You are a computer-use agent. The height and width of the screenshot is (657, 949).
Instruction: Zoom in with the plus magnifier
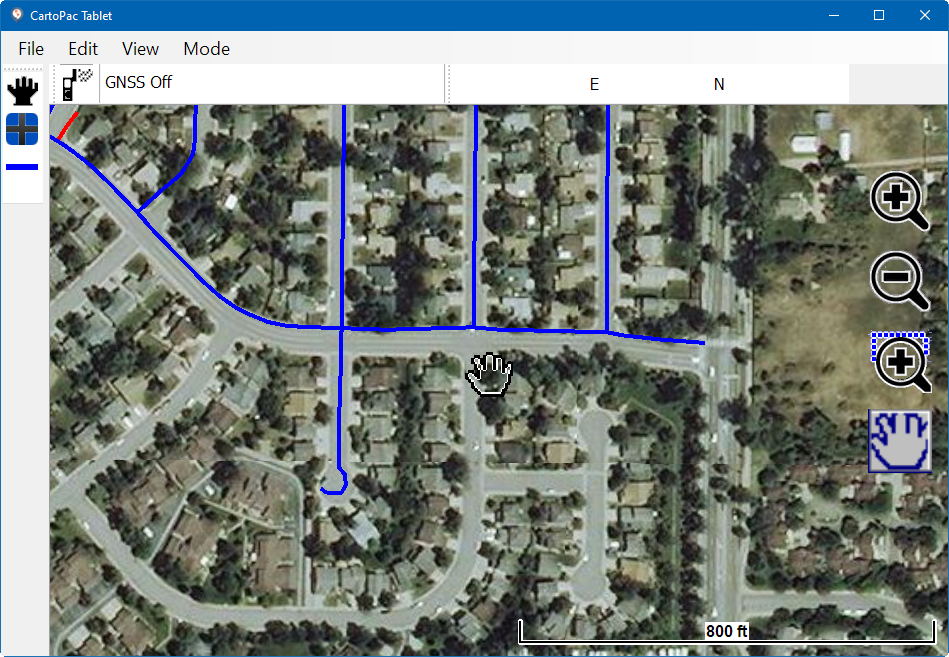point(899,200)
